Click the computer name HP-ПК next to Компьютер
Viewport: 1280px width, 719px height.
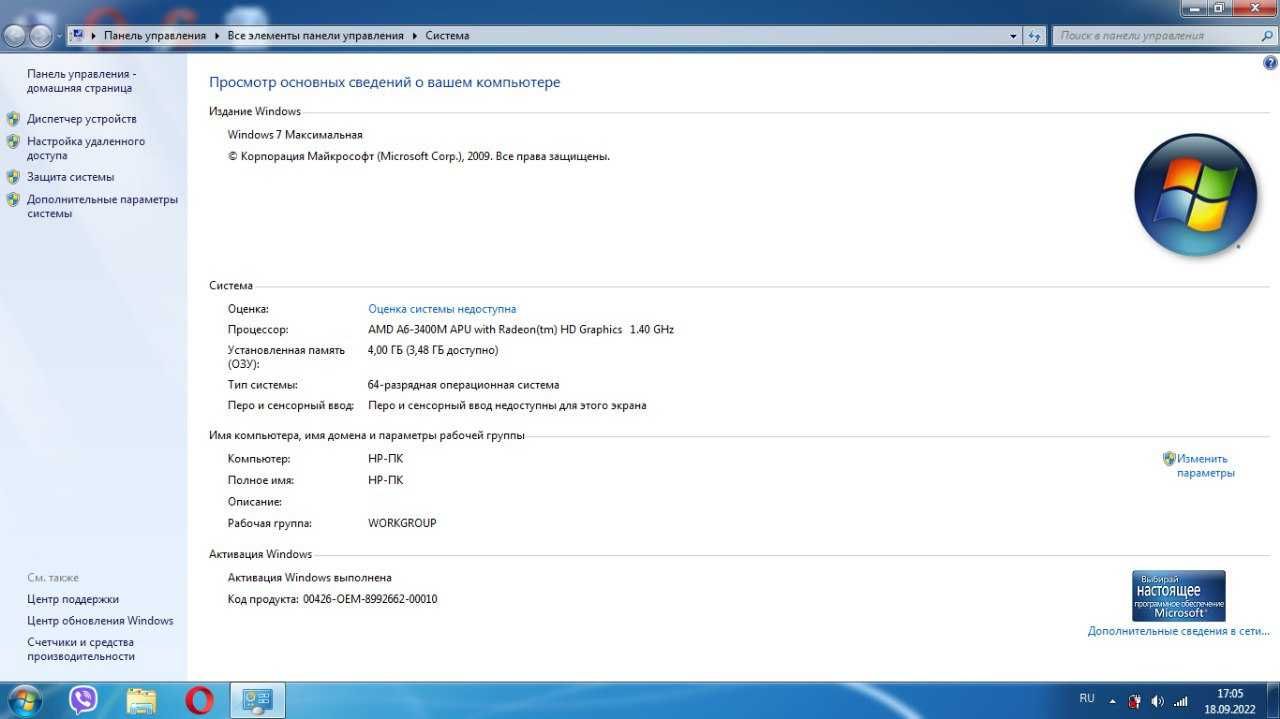pyautogui.click(x=386, y=459)
